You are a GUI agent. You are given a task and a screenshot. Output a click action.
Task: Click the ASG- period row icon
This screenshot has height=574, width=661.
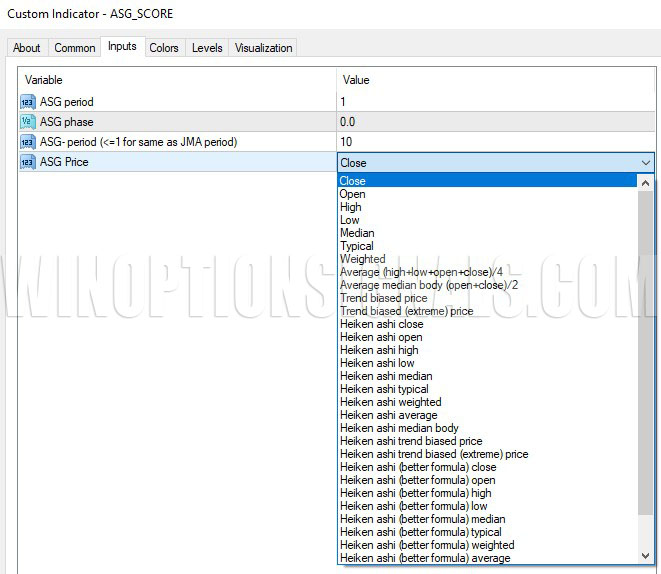coord(28,142)
